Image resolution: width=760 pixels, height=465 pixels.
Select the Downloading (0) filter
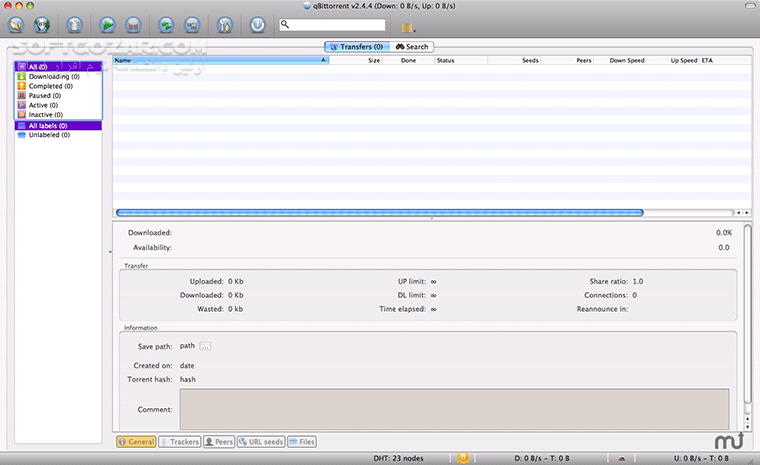pyautogui.click(x=58, y=77)
